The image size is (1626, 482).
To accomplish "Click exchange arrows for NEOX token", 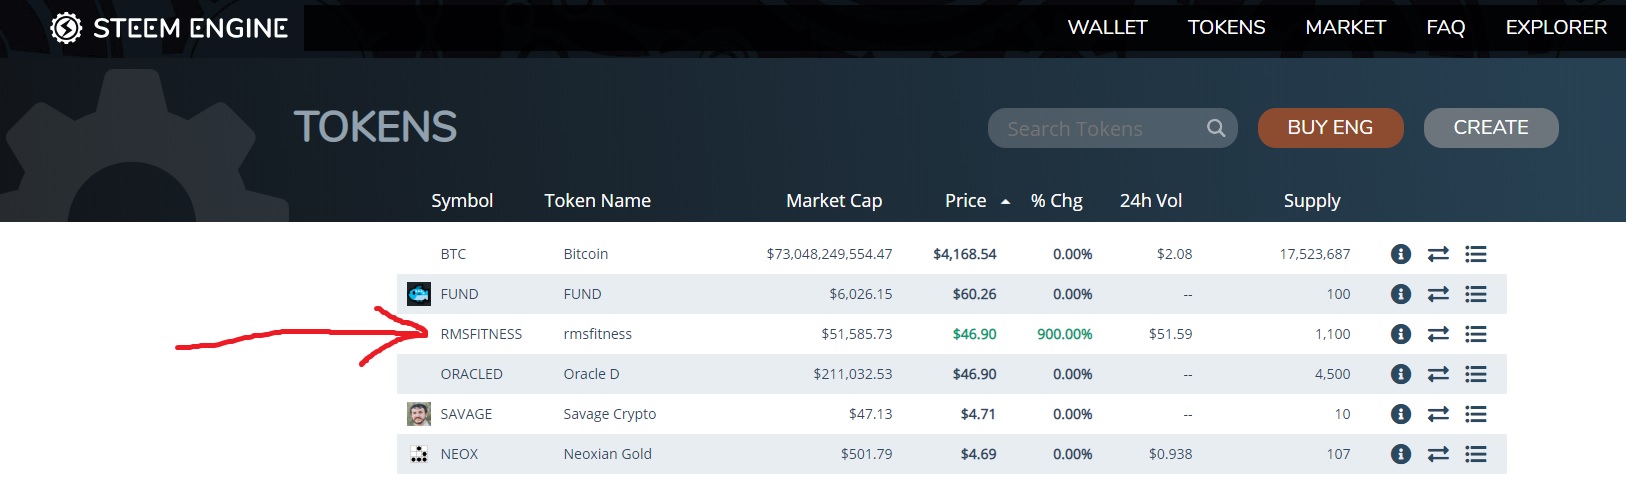I will click(1438, 454).
